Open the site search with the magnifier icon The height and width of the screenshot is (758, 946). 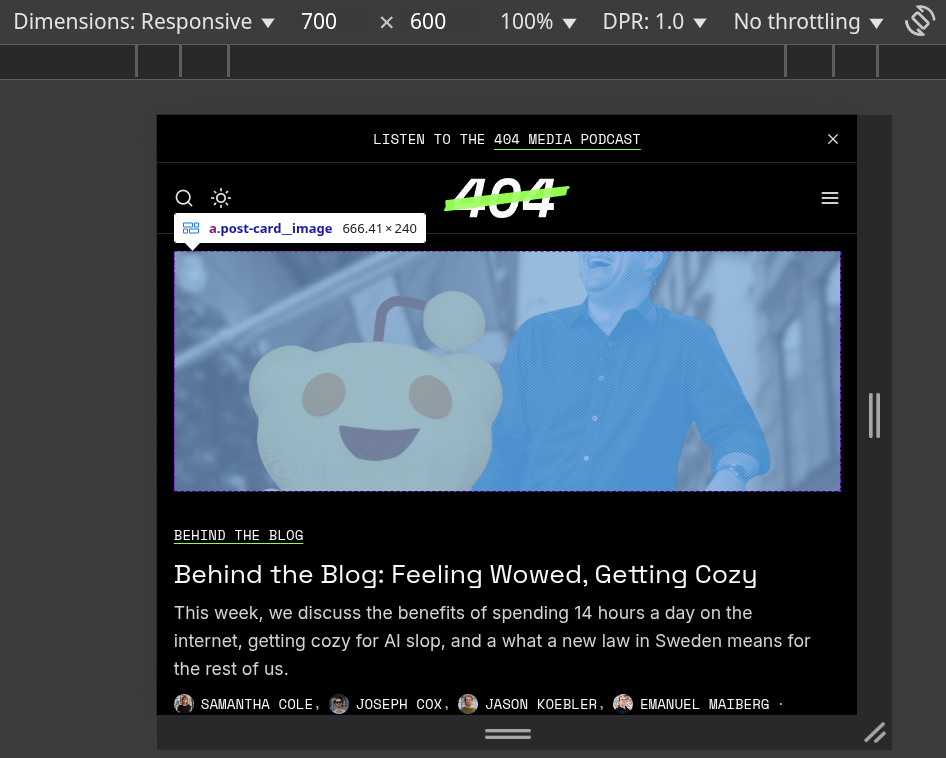(184, 198)
